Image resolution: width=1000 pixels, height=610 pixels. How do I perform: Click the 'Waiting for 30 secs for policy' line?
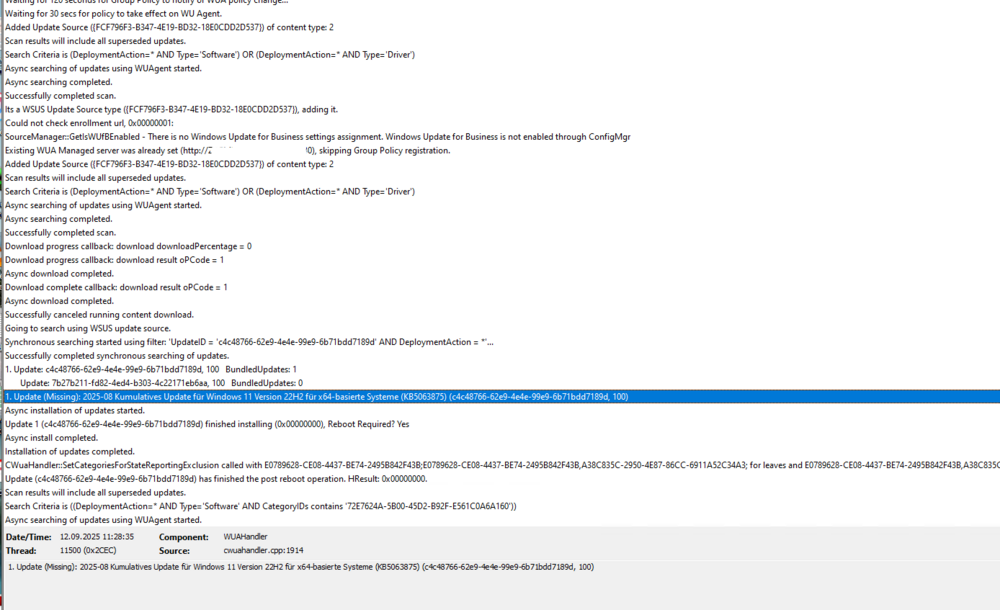coord(114,13)
